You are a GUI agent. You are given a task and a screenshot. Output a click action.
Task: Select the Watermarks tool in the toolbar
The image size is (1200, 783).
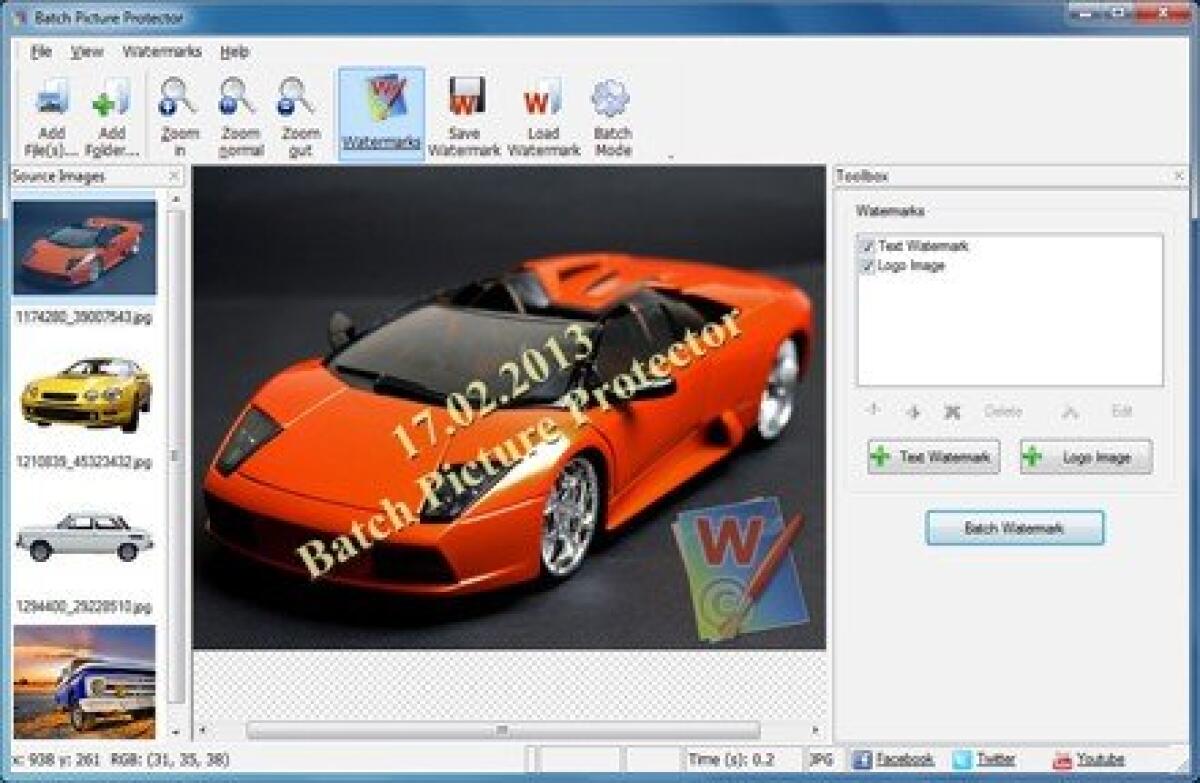point(380,110)
